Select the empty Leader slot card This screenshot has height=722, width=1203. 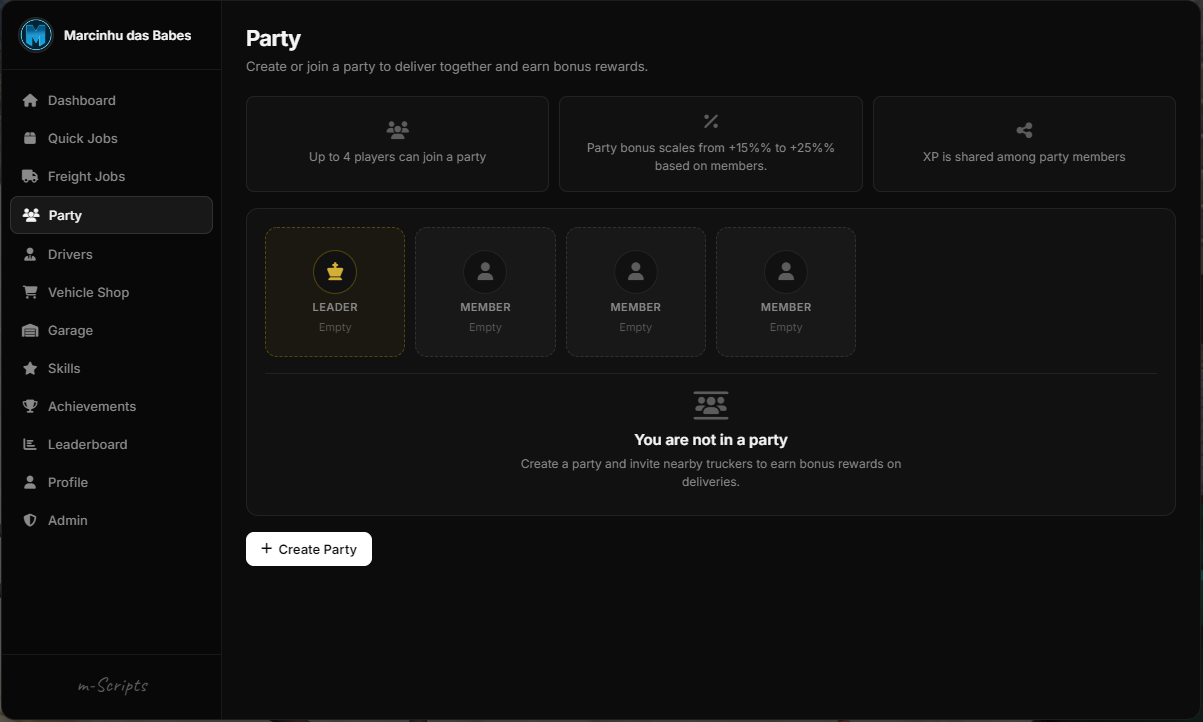(335, 292)
